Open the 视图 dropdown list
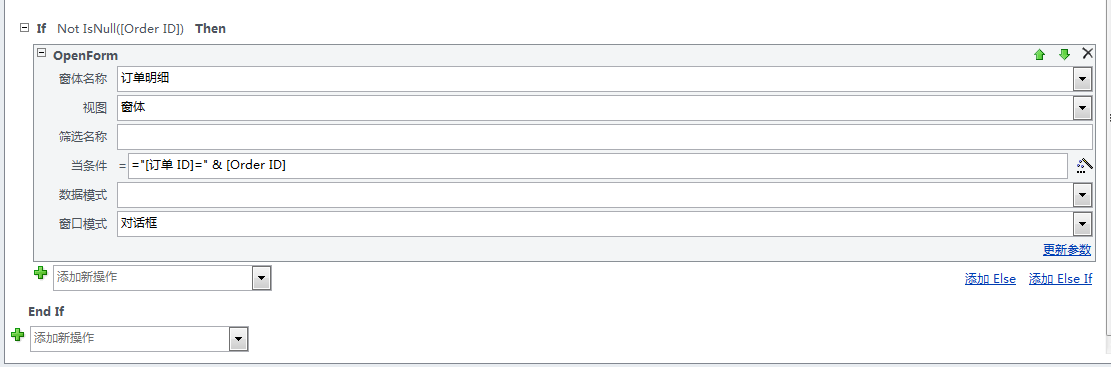 coord(1082,108)
